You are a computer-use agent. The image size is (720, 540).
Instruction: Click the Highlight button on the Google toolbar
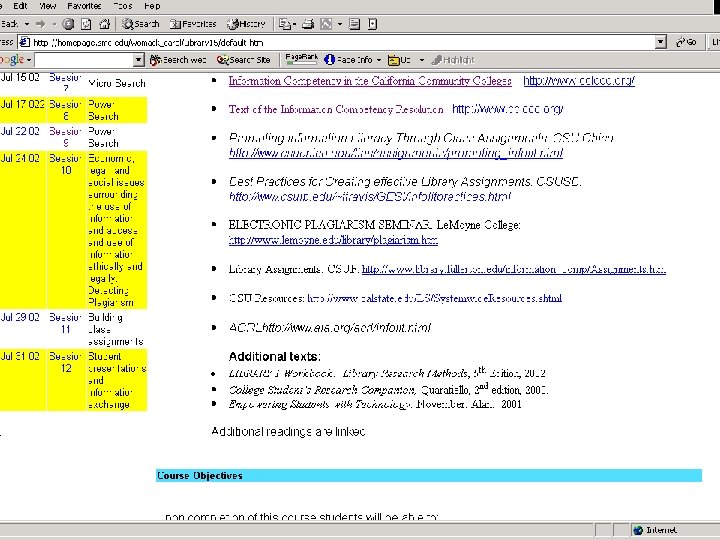(x=453, y=60)
